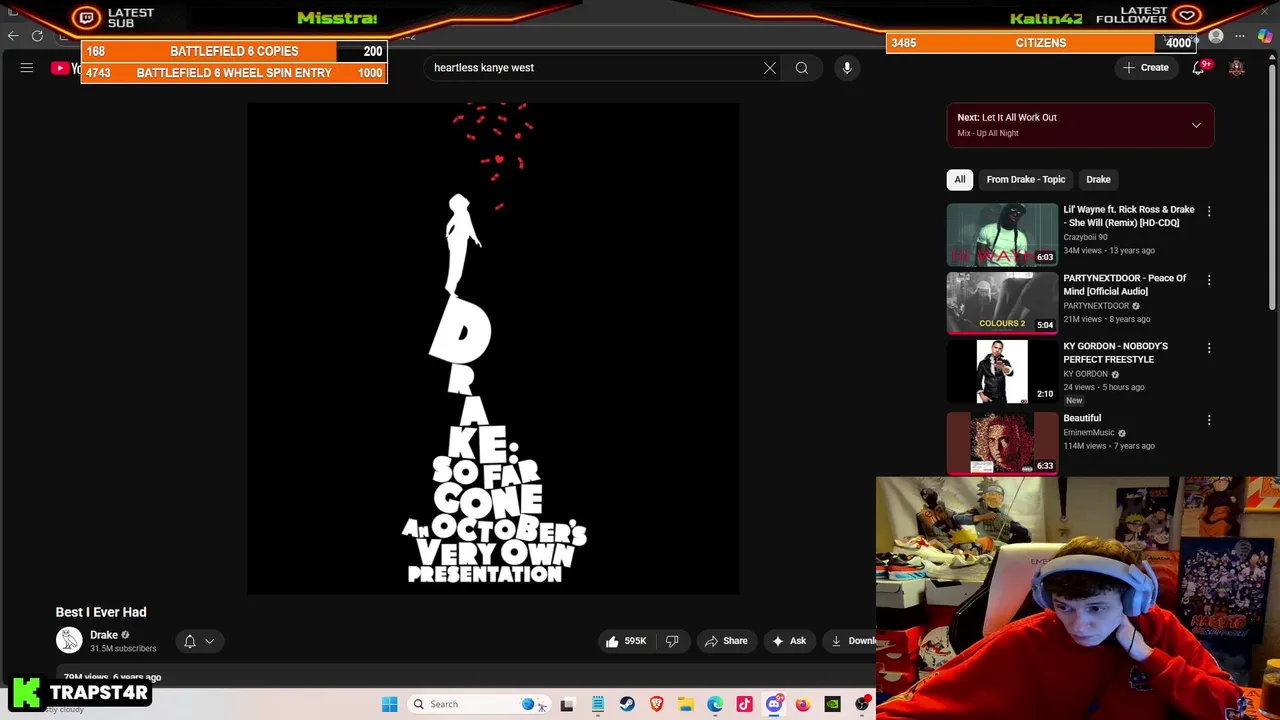The image size is (1280, 720).
Task: Open Windows Start menu
Action: click(389, 704)
